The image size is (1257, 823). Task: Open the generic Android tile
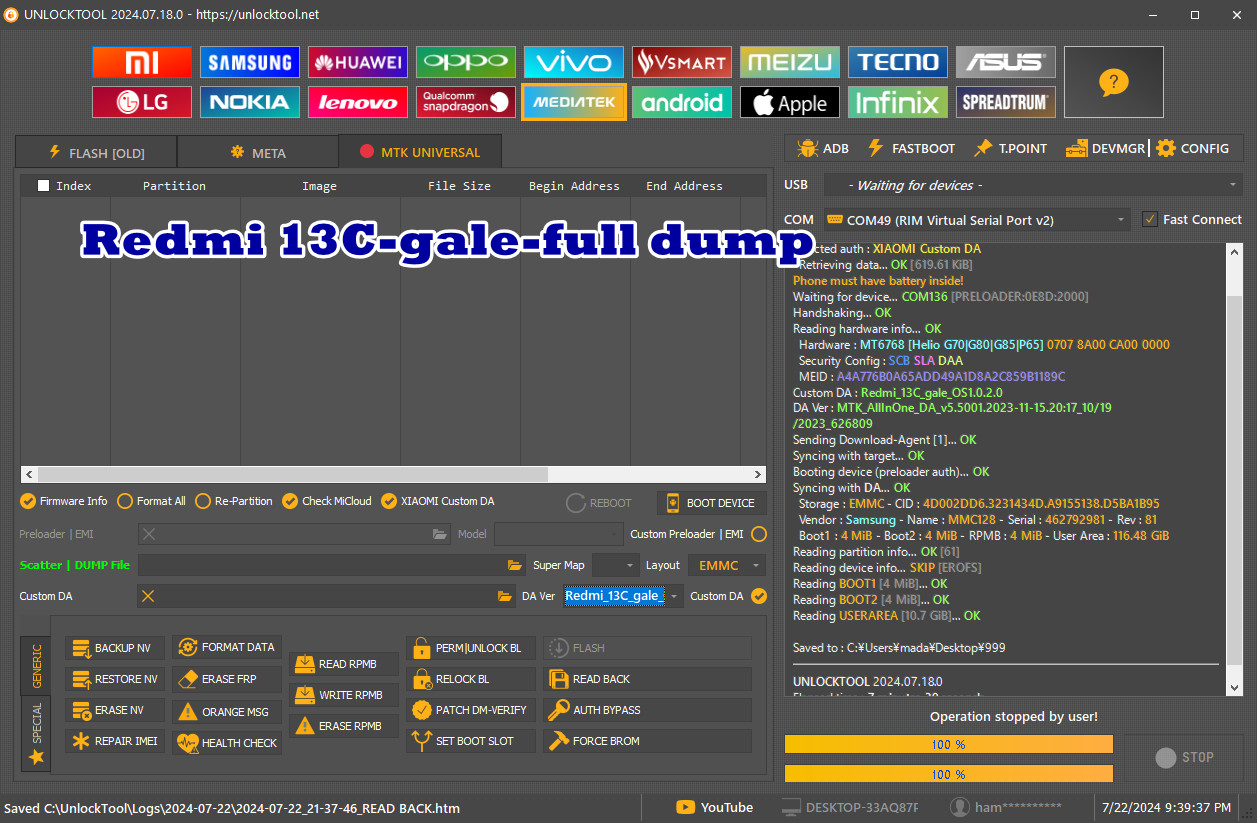(682, 102)
